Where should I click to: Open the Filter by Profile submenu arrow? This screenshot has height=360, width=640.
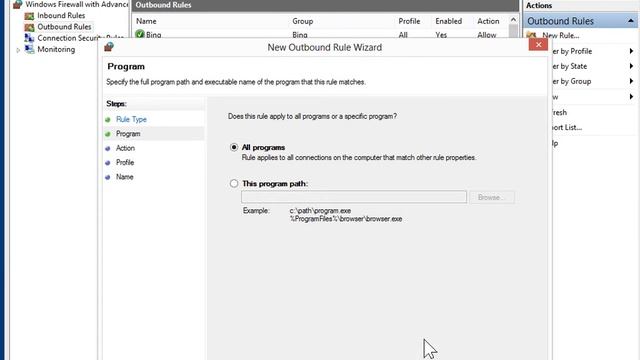point(631,51)
